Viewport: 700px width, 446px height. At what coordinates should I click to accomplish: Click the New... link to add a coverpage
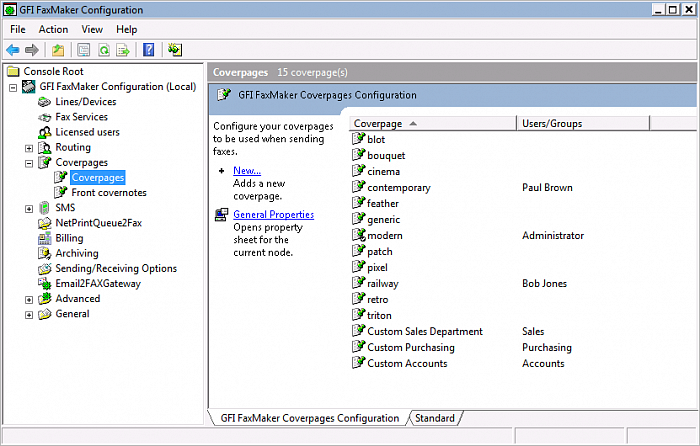[246, 171]
